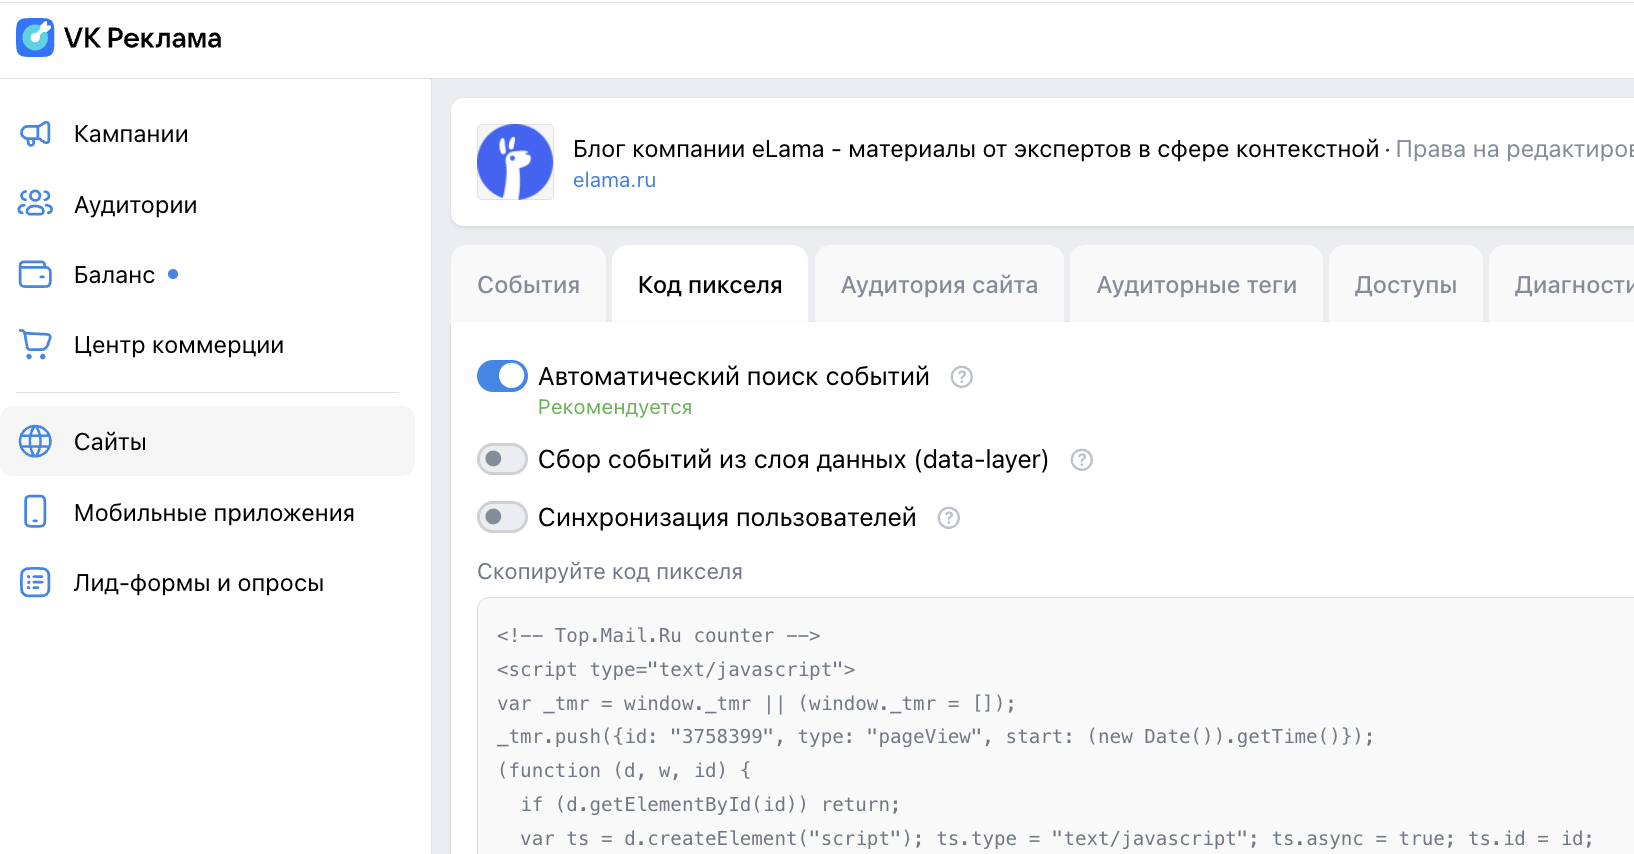Click the Кампании megaphone icon
Screen dimensions: 1634x854
click(x=35, y=134)
